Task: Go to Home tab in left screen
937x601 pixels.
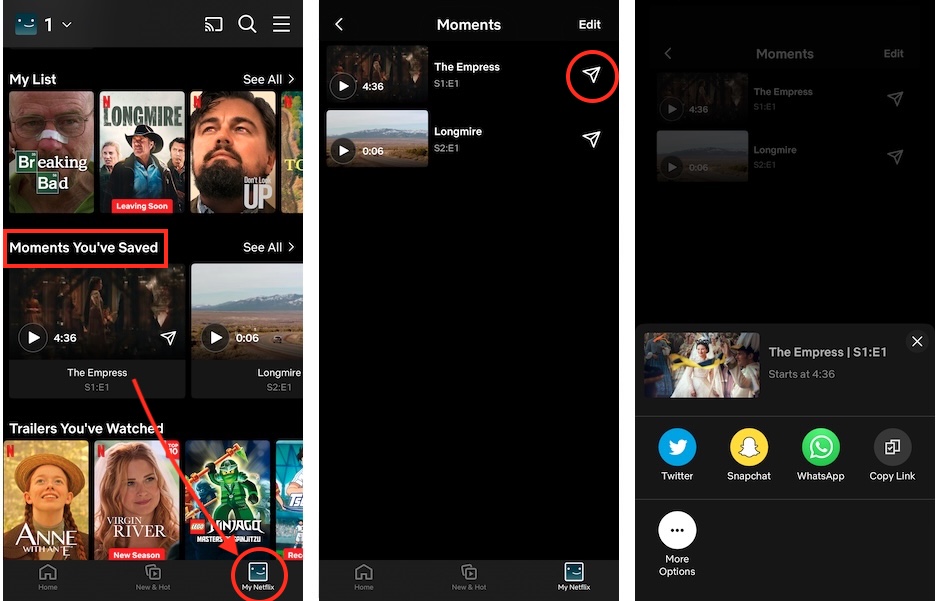Action: (x=48, y=577)
